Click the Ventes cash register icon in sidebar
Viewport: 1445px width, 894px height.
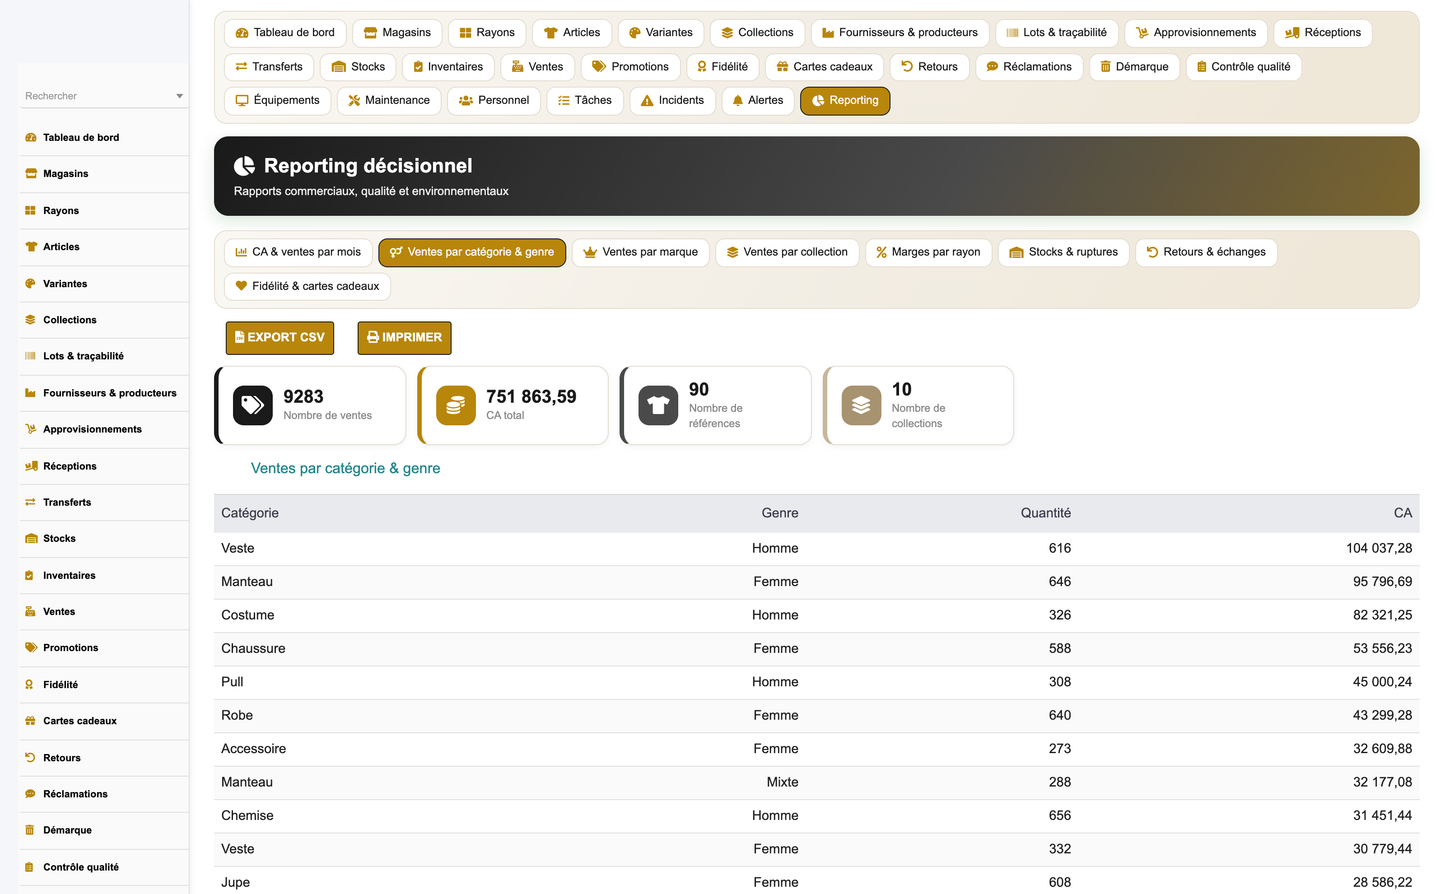click(31, 612)
